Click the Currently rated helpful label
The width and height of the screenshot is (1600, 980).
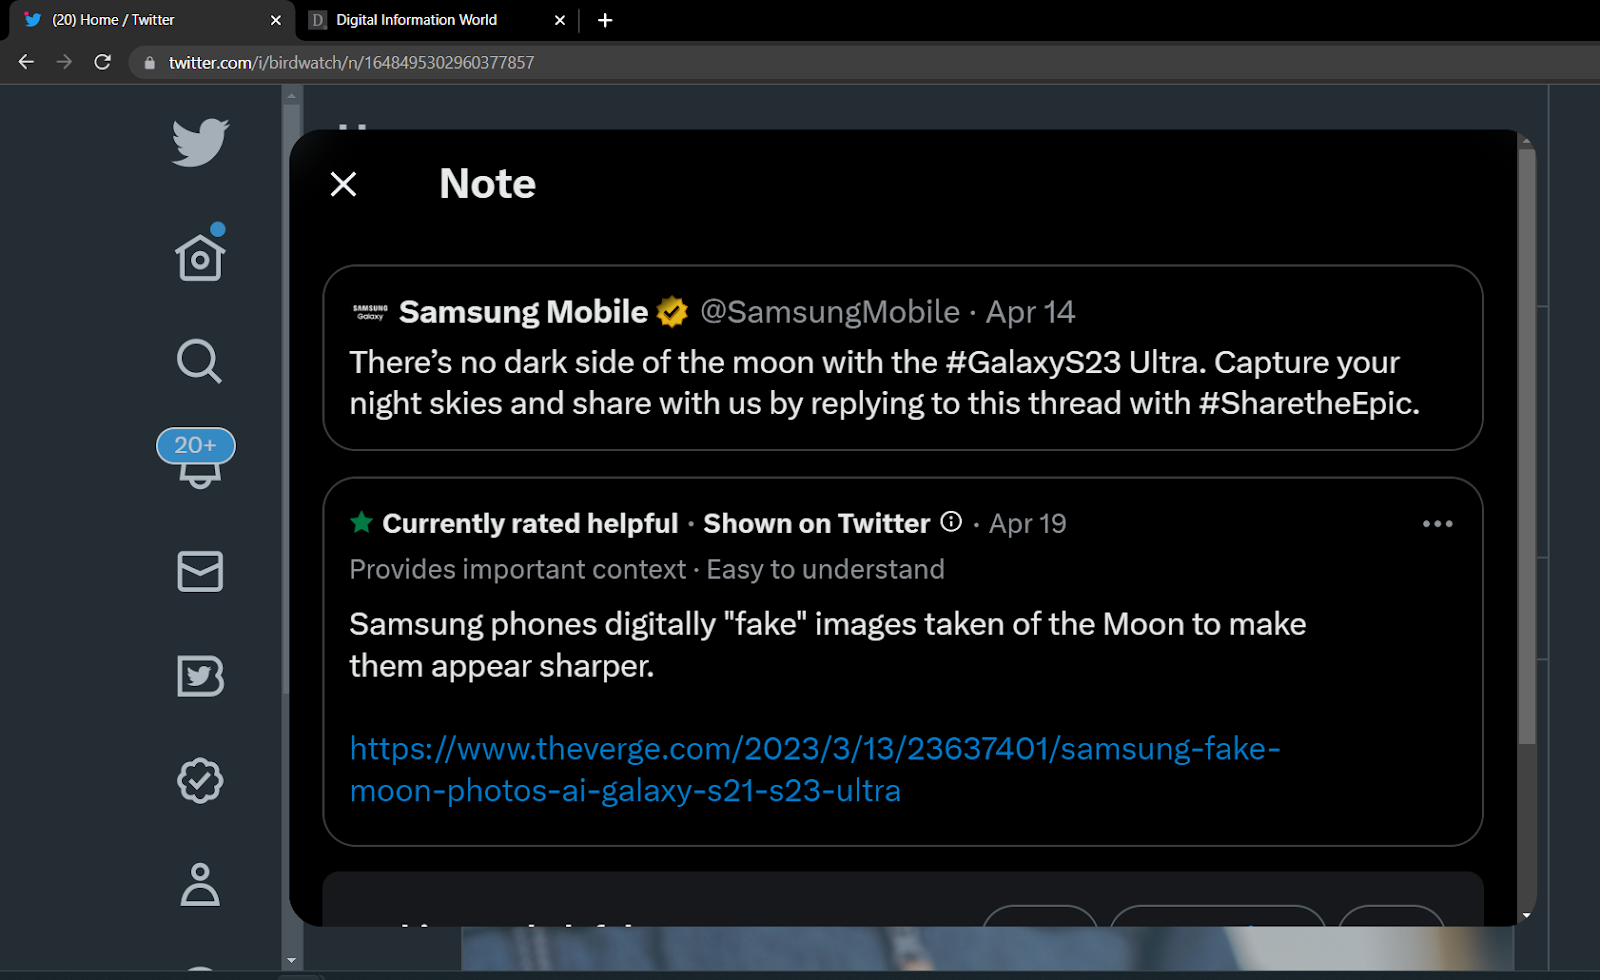click(x=530, y=523)
